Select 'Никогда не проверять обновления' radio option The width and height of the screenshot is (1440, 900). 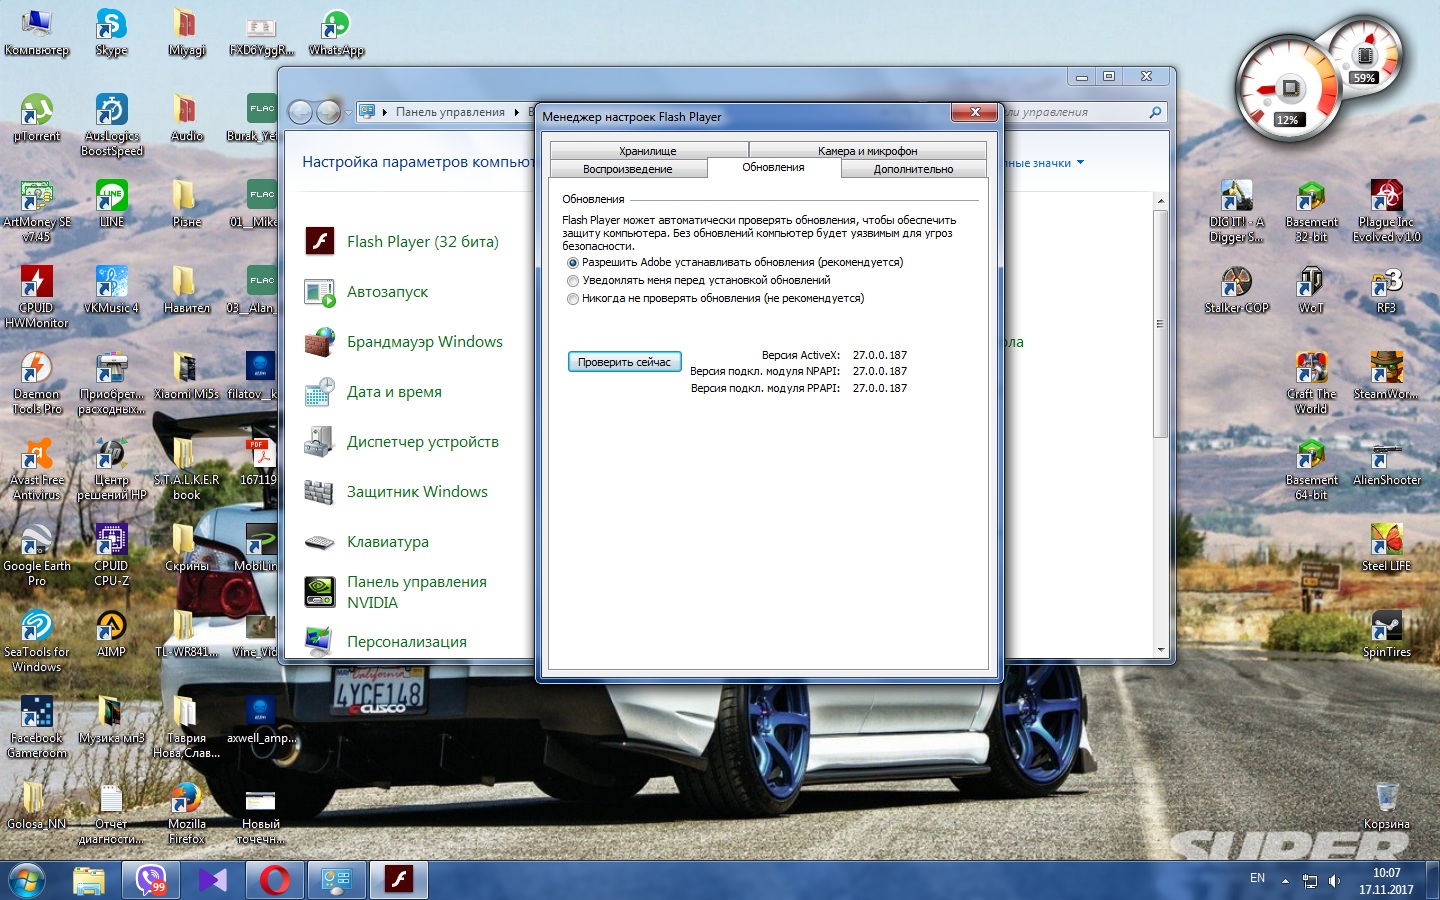point(573,299)
